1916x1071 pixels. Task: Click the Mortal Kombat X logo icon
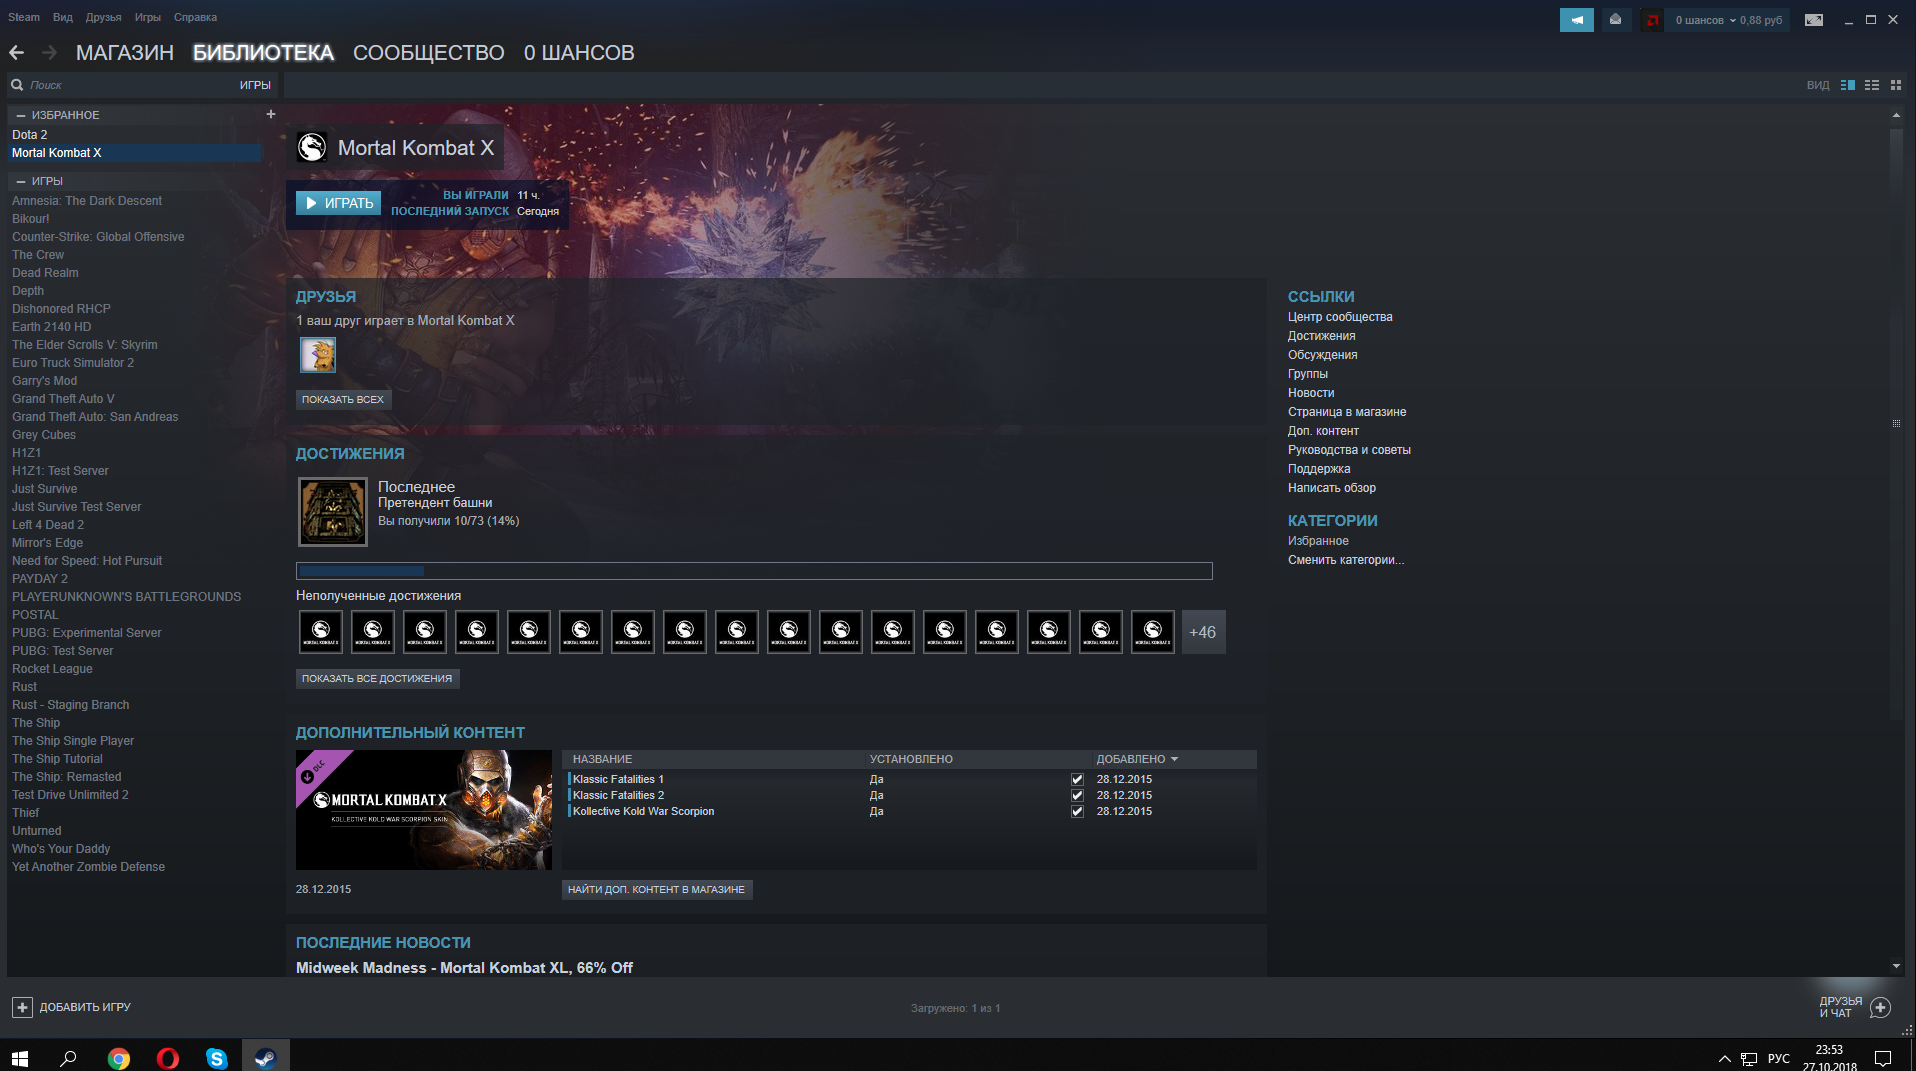point(312,148)
